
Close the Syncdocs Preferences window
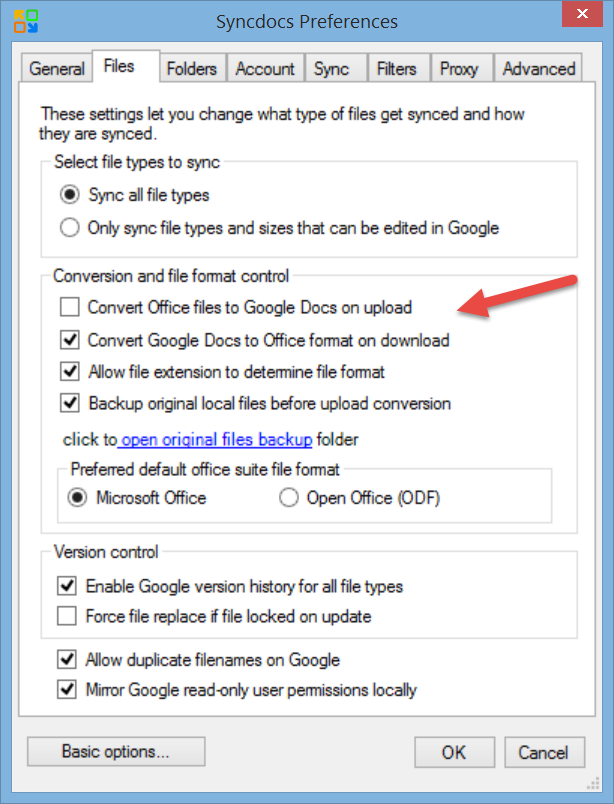click(x=582, y=14)
